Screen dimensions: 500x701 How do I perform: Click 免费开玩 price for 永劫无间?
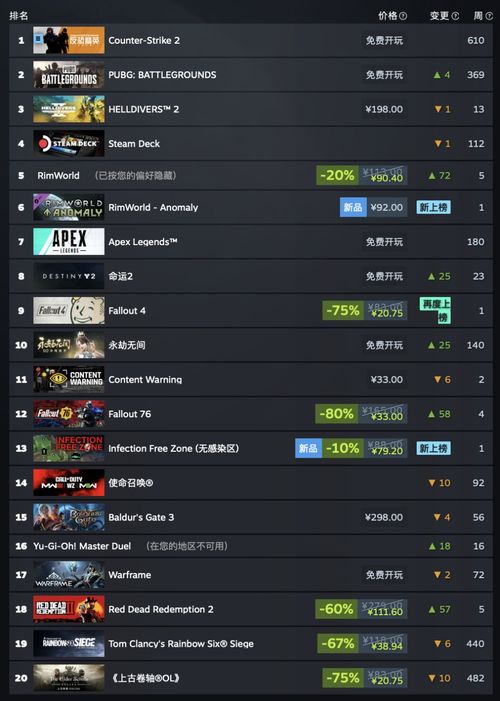(x=384, y=345)
